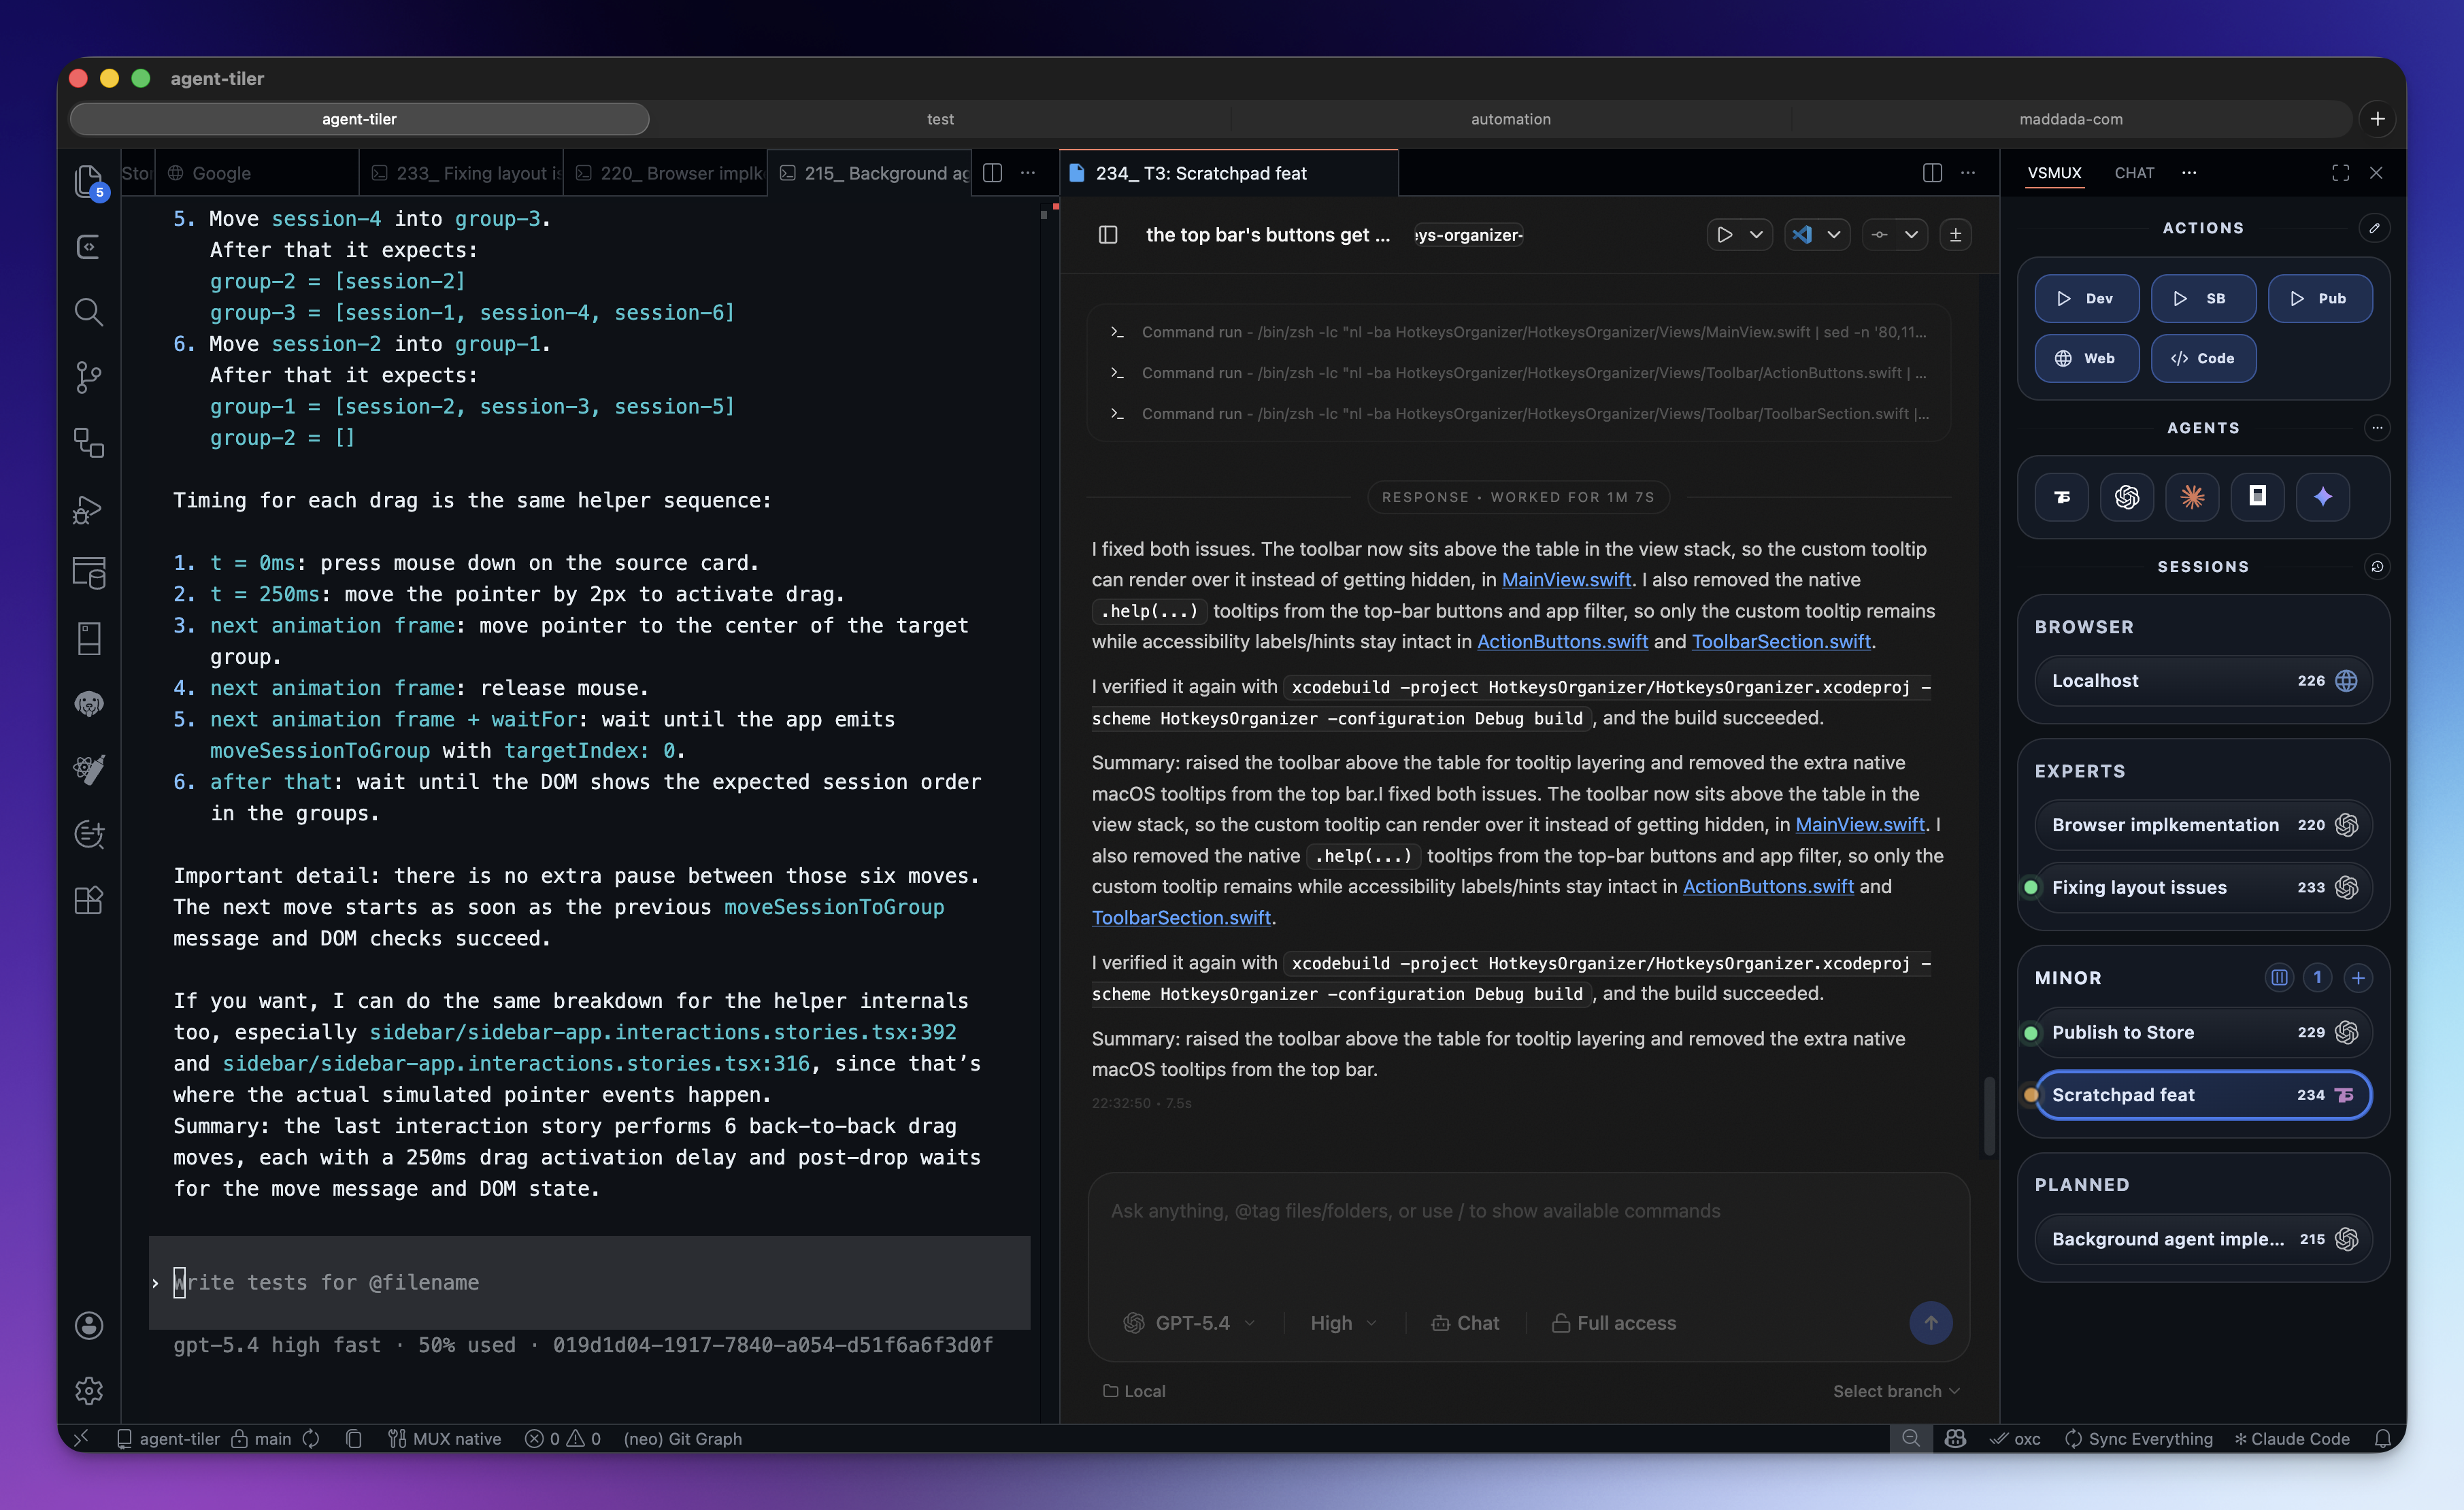The width and height of the screenshot is (2464, 1510).
Task: Toggle the chat thread sidebar panel icon
Action: coord(1108,235)
